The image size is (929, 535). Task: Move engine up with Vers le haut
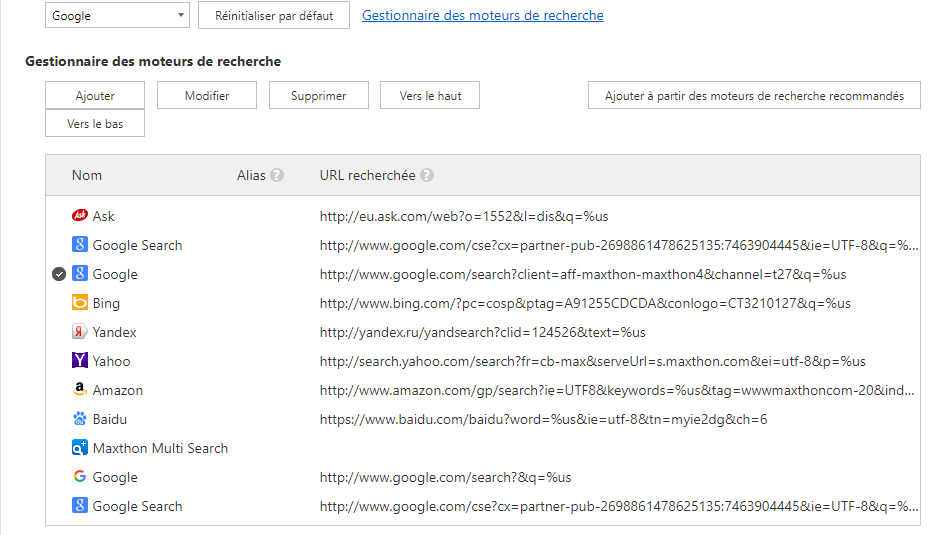[430, 96]
